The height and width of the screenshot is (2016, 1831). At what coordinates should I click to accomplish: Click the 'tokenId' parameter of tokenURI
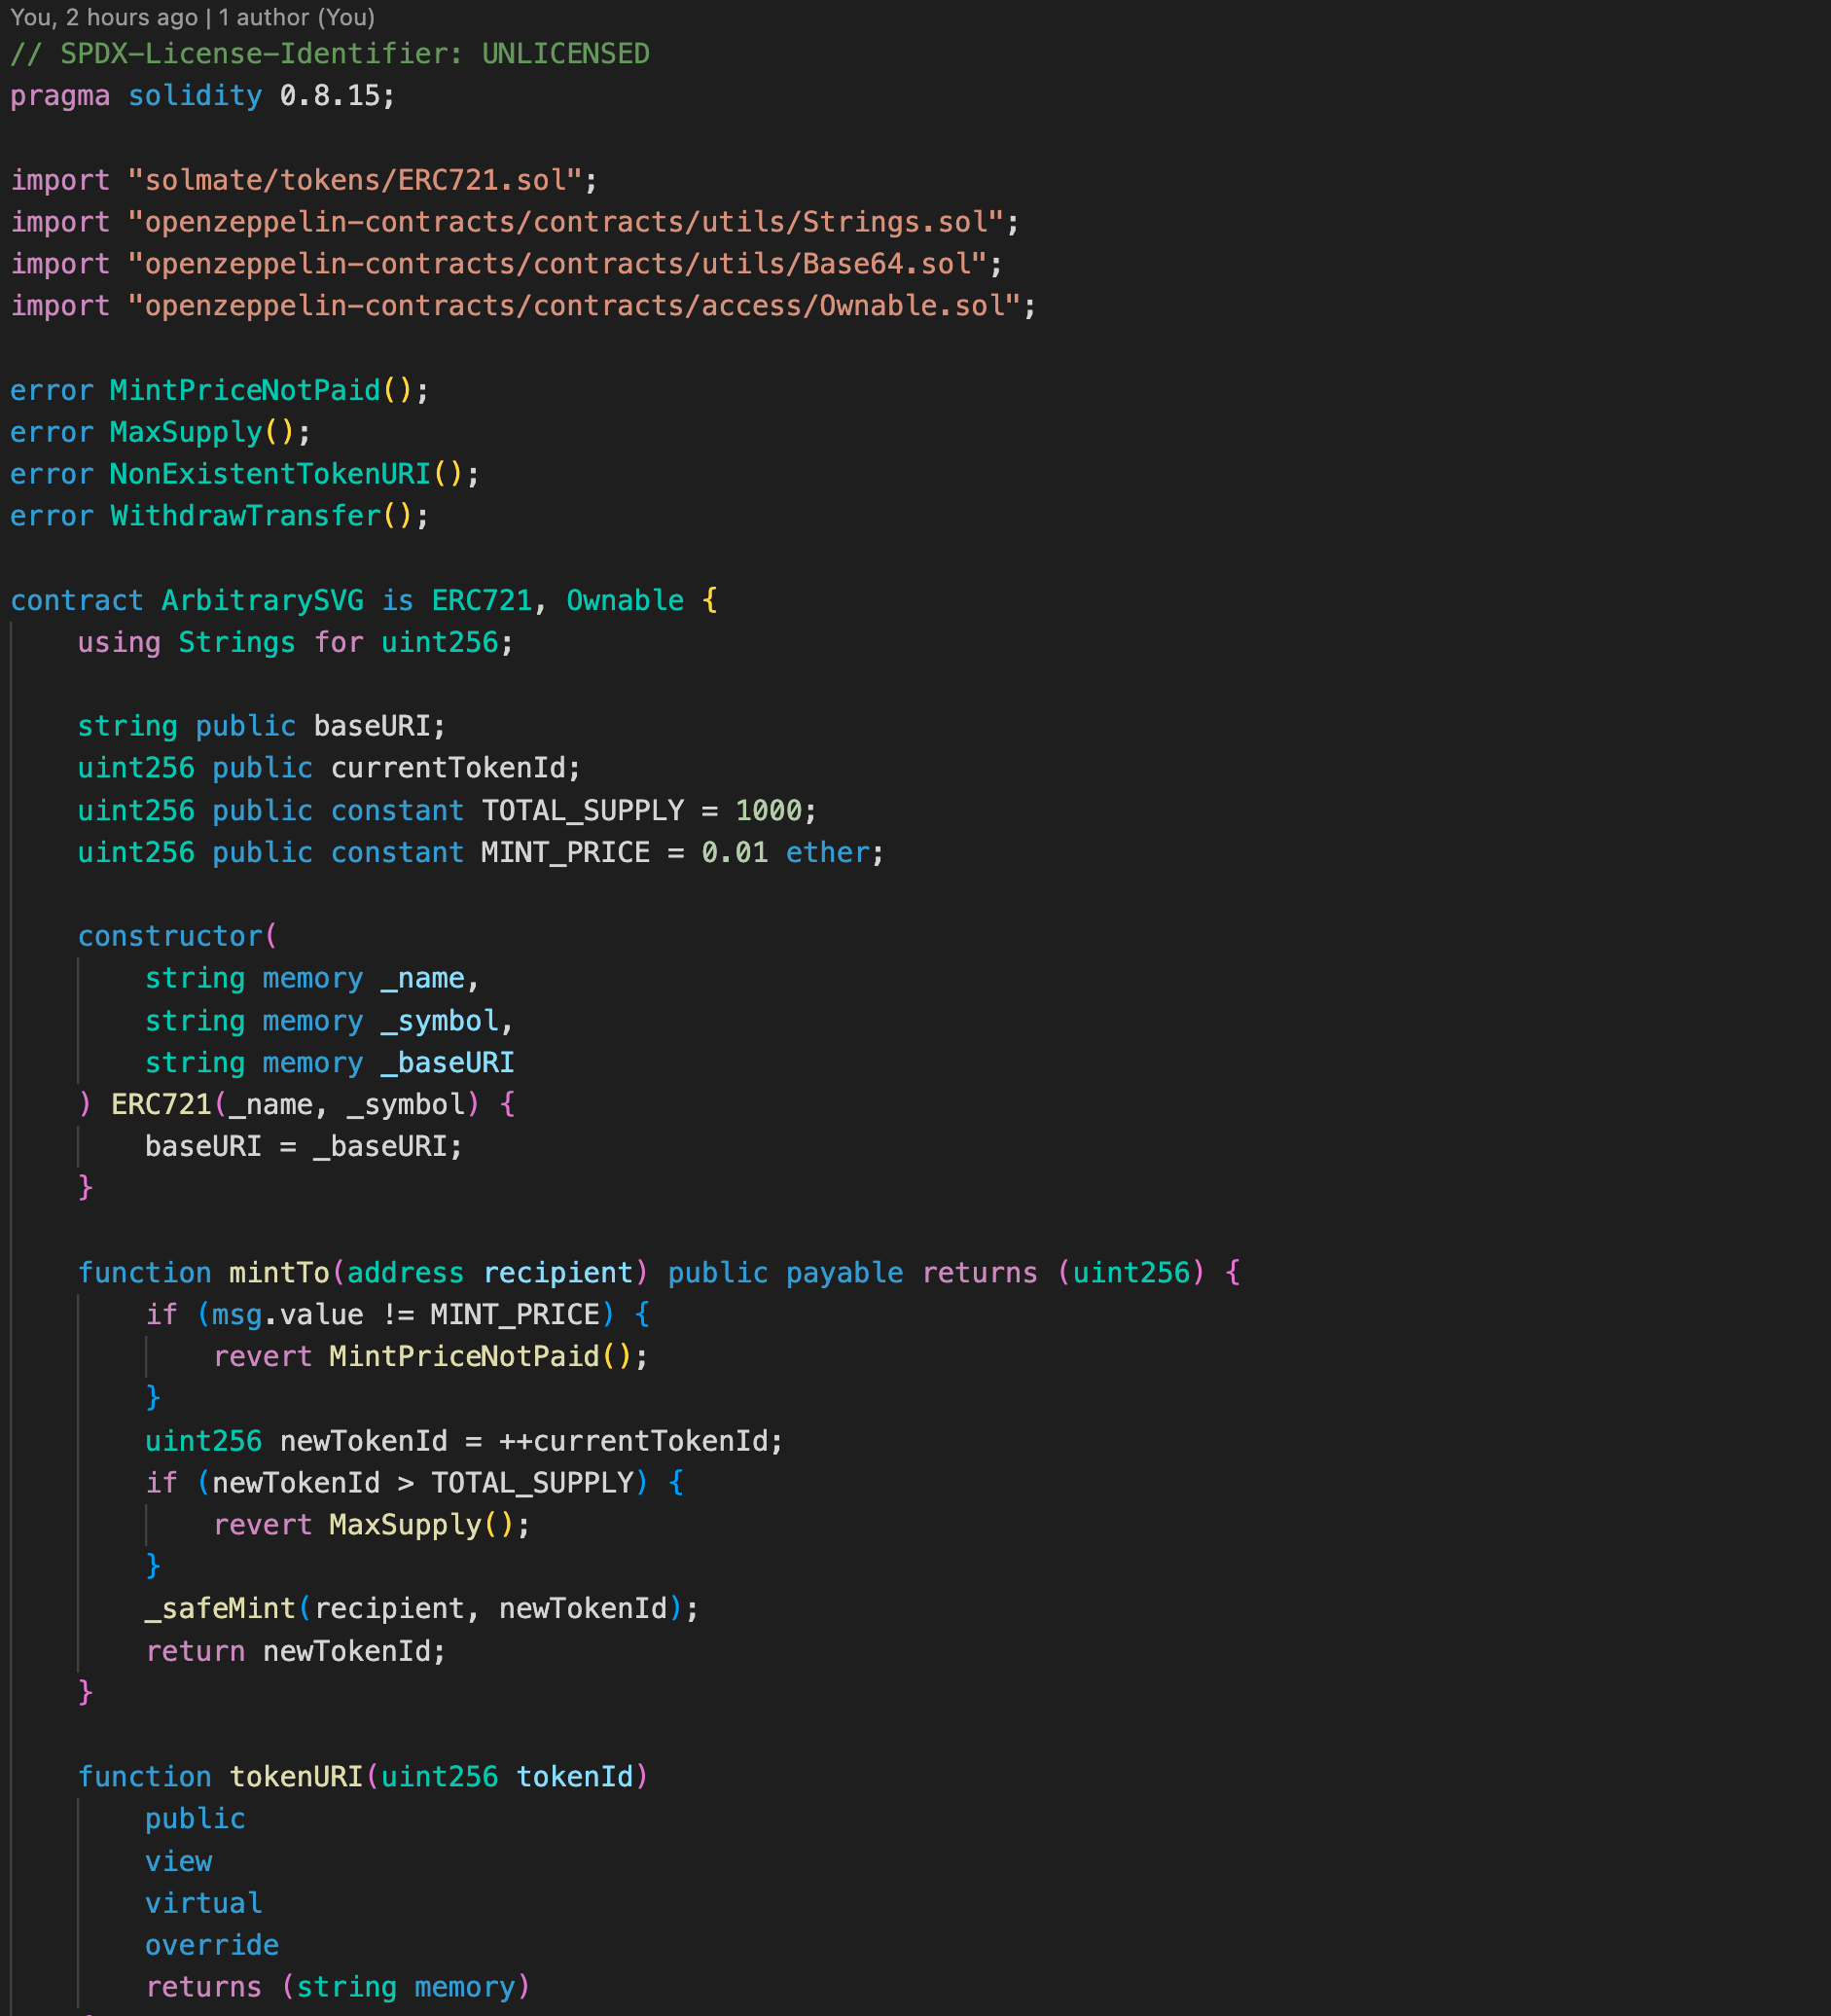575,1776
